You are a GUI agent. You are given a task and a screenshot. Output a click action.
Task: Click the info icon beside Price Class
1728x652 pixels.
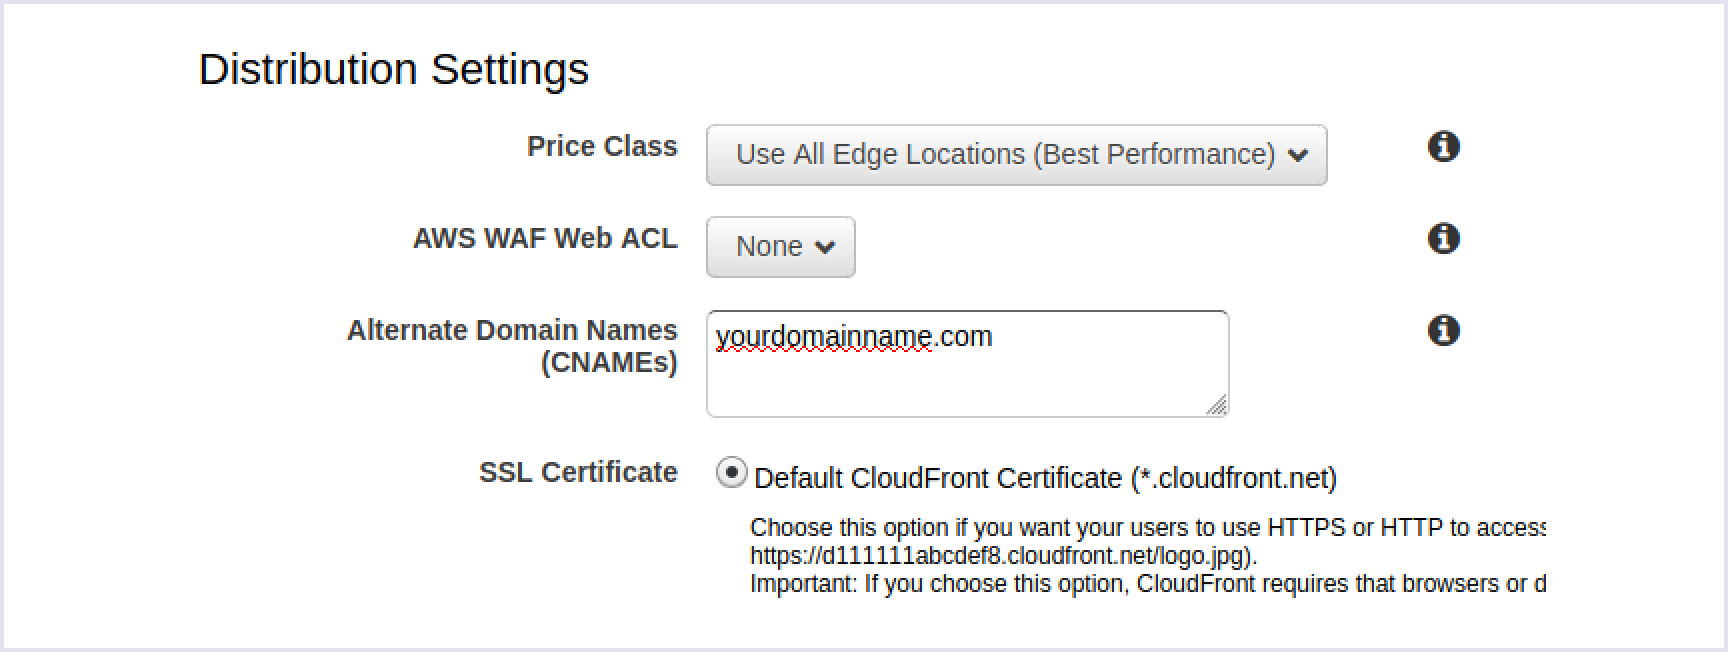[1443, 147]
